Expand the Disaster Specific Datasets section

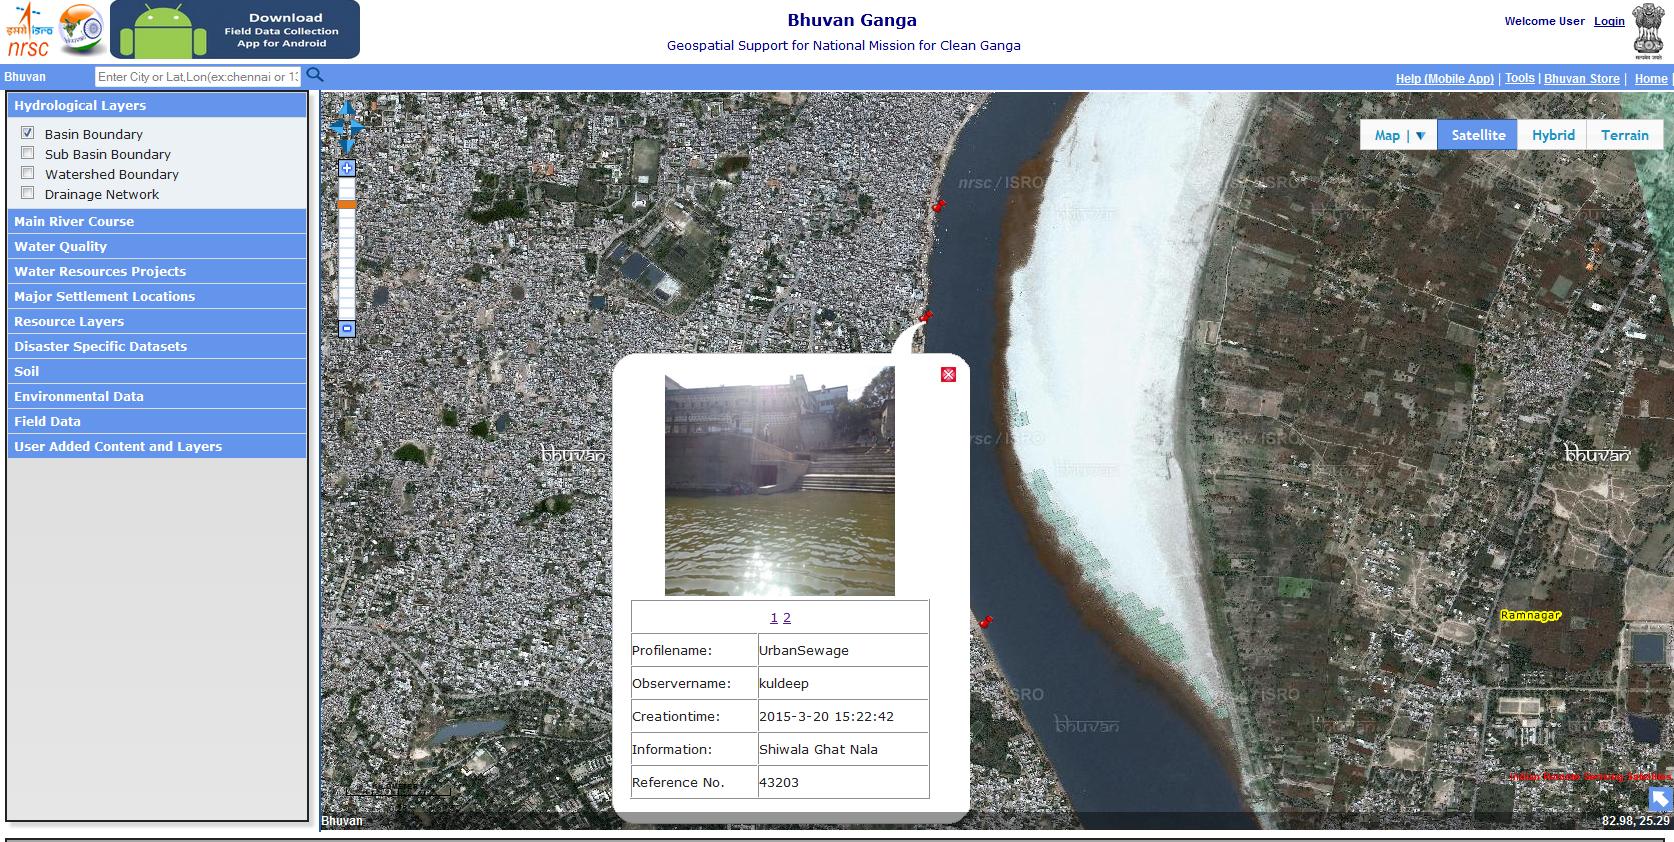click(x=157, y=346)
